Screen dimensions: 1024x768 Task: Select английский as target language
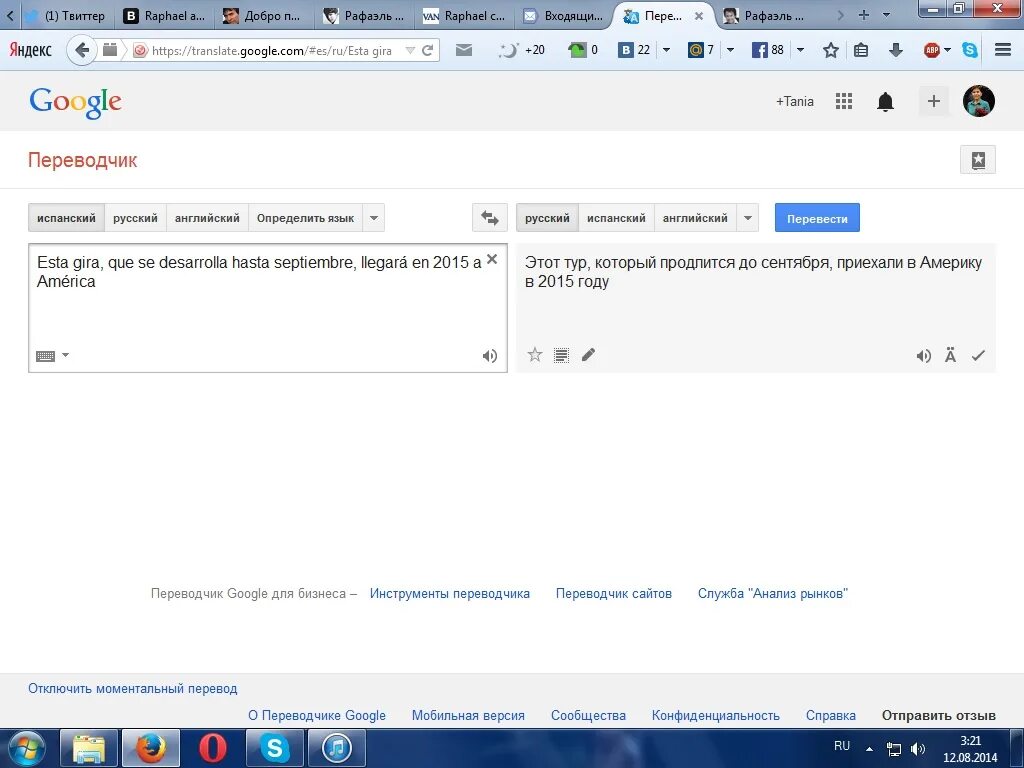695,218
